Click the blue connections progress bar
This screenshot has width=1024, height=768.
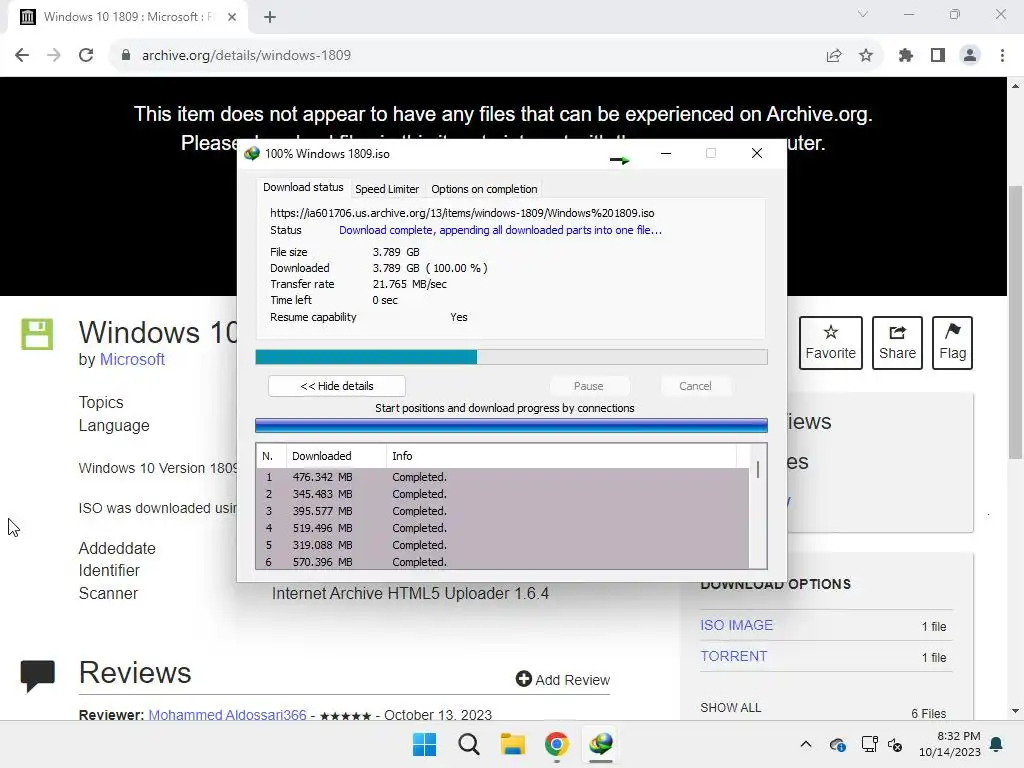[x=511, y=426]
